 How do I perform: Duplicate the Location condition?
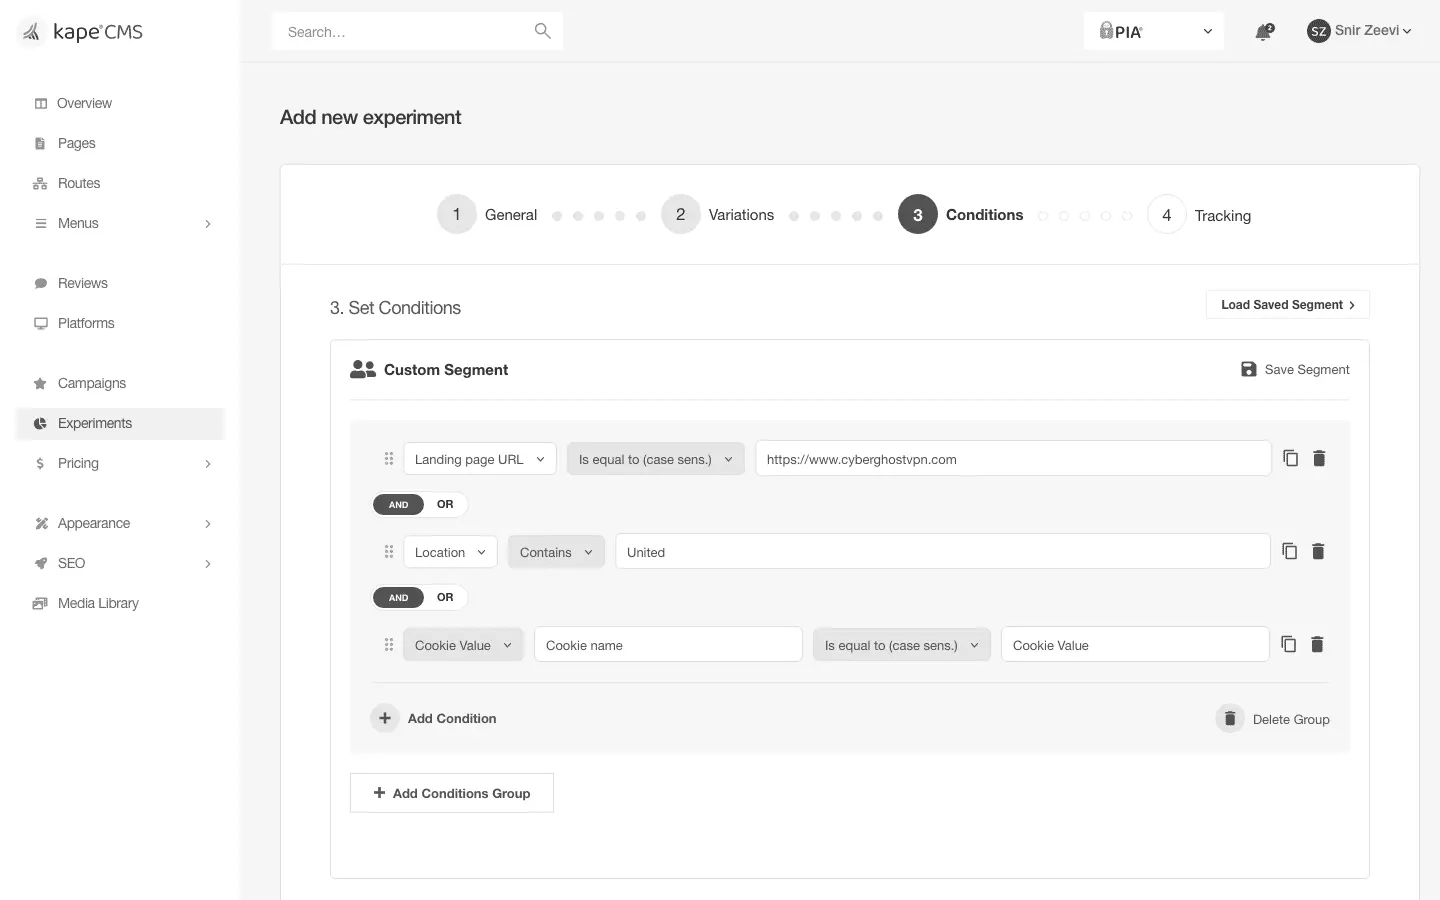(1290, 551)
